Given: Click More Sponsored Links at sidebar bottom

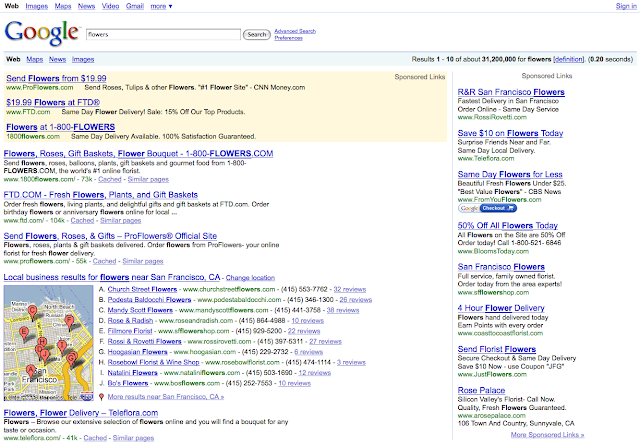Looking at the screenshot, I should [547, 435].
